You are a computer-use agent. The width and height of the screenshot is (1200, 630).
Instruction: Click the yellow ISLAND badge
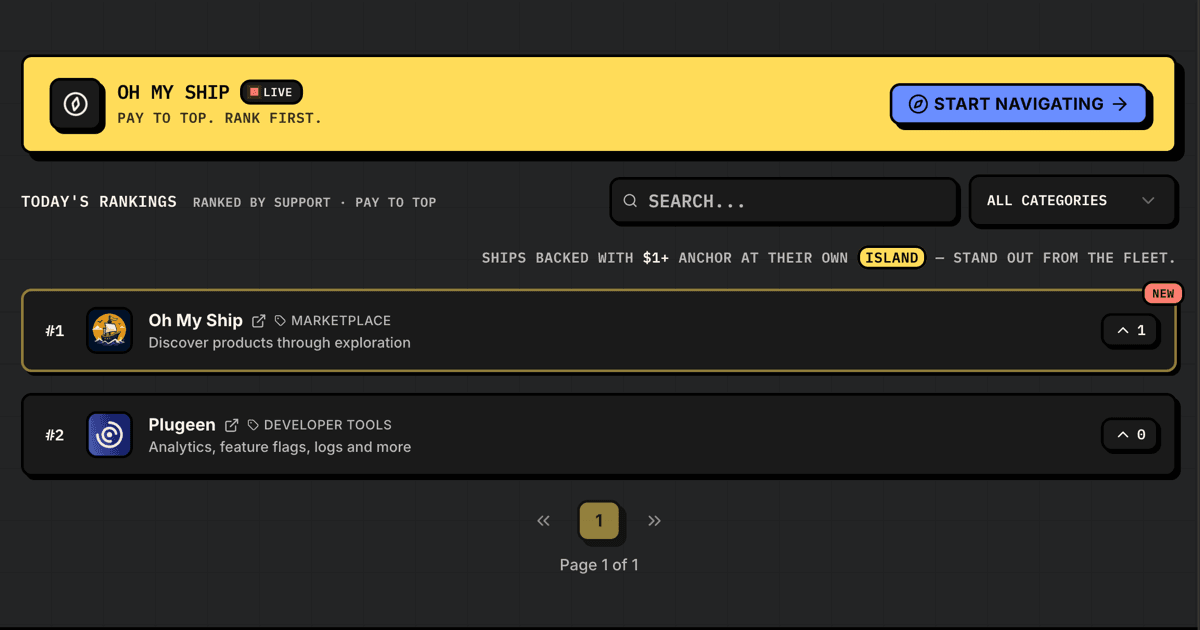coord(892,258)
